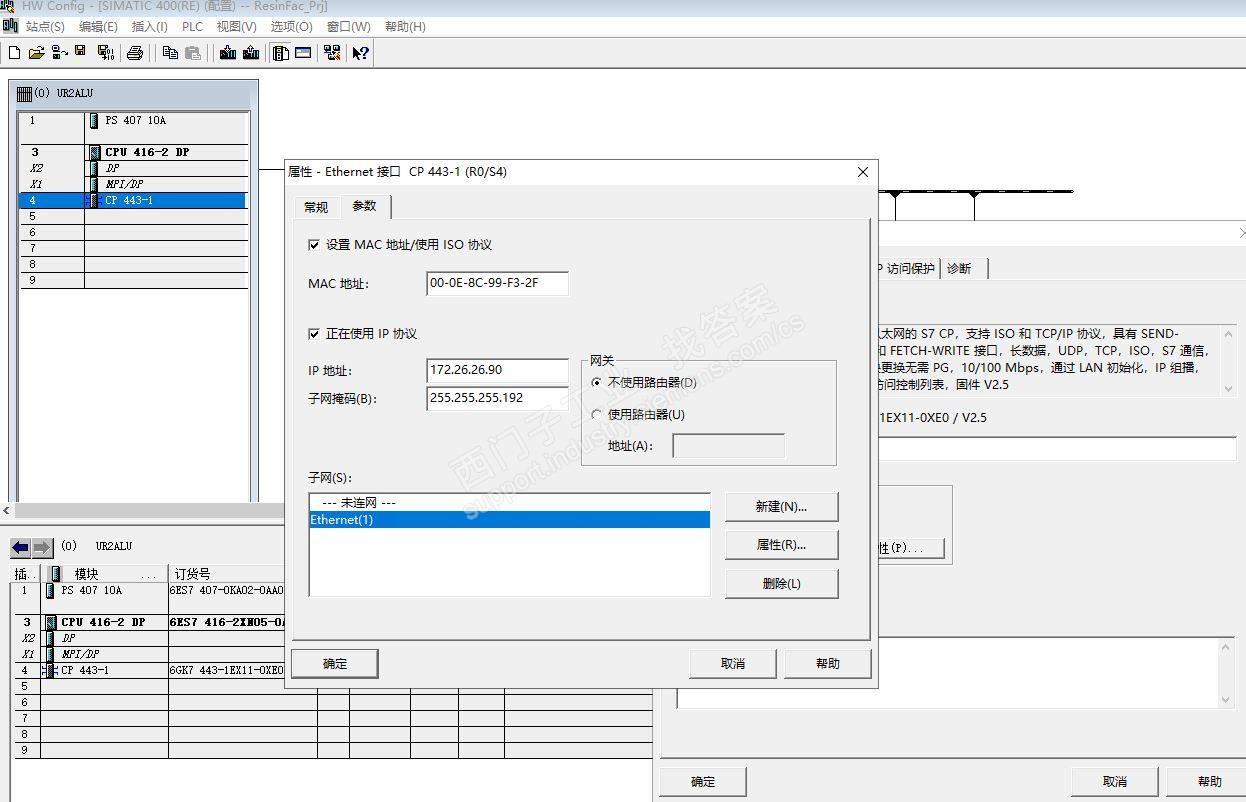Click the Upload from module icon
This screenshot has width=1246, height=802.
pos(251,53)
